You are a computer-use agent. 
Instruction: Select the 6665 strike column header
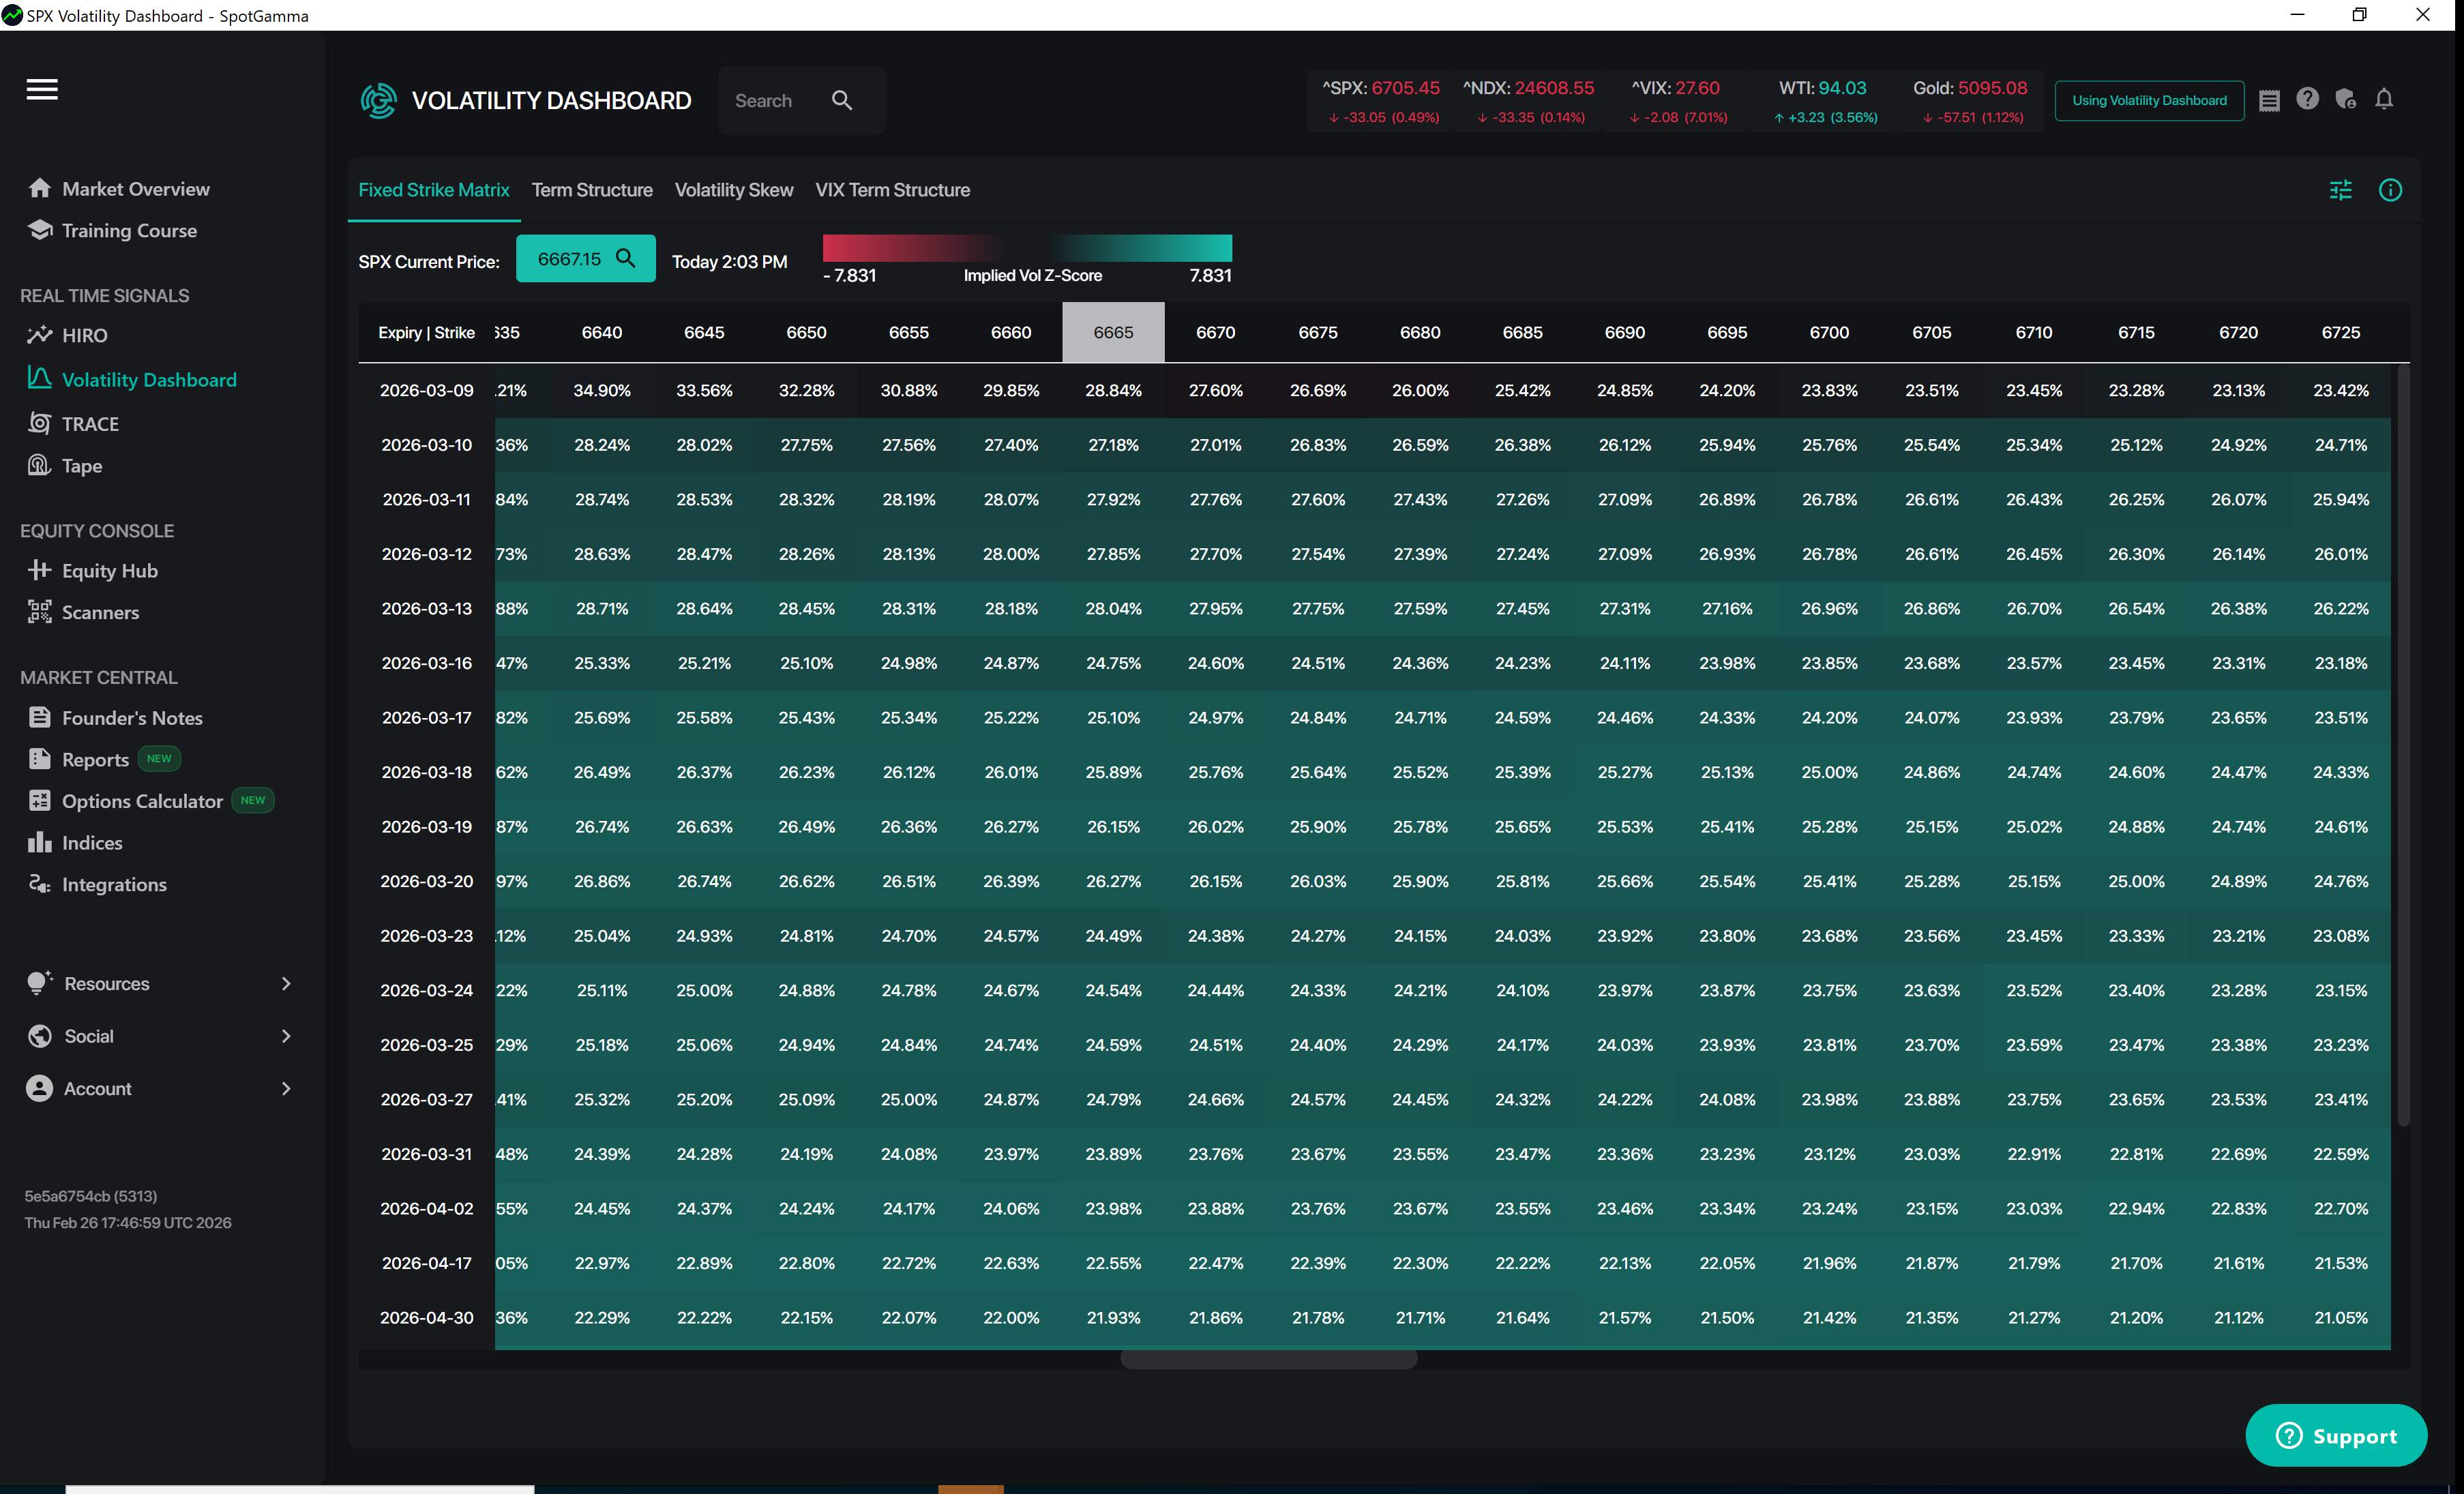1113,332
